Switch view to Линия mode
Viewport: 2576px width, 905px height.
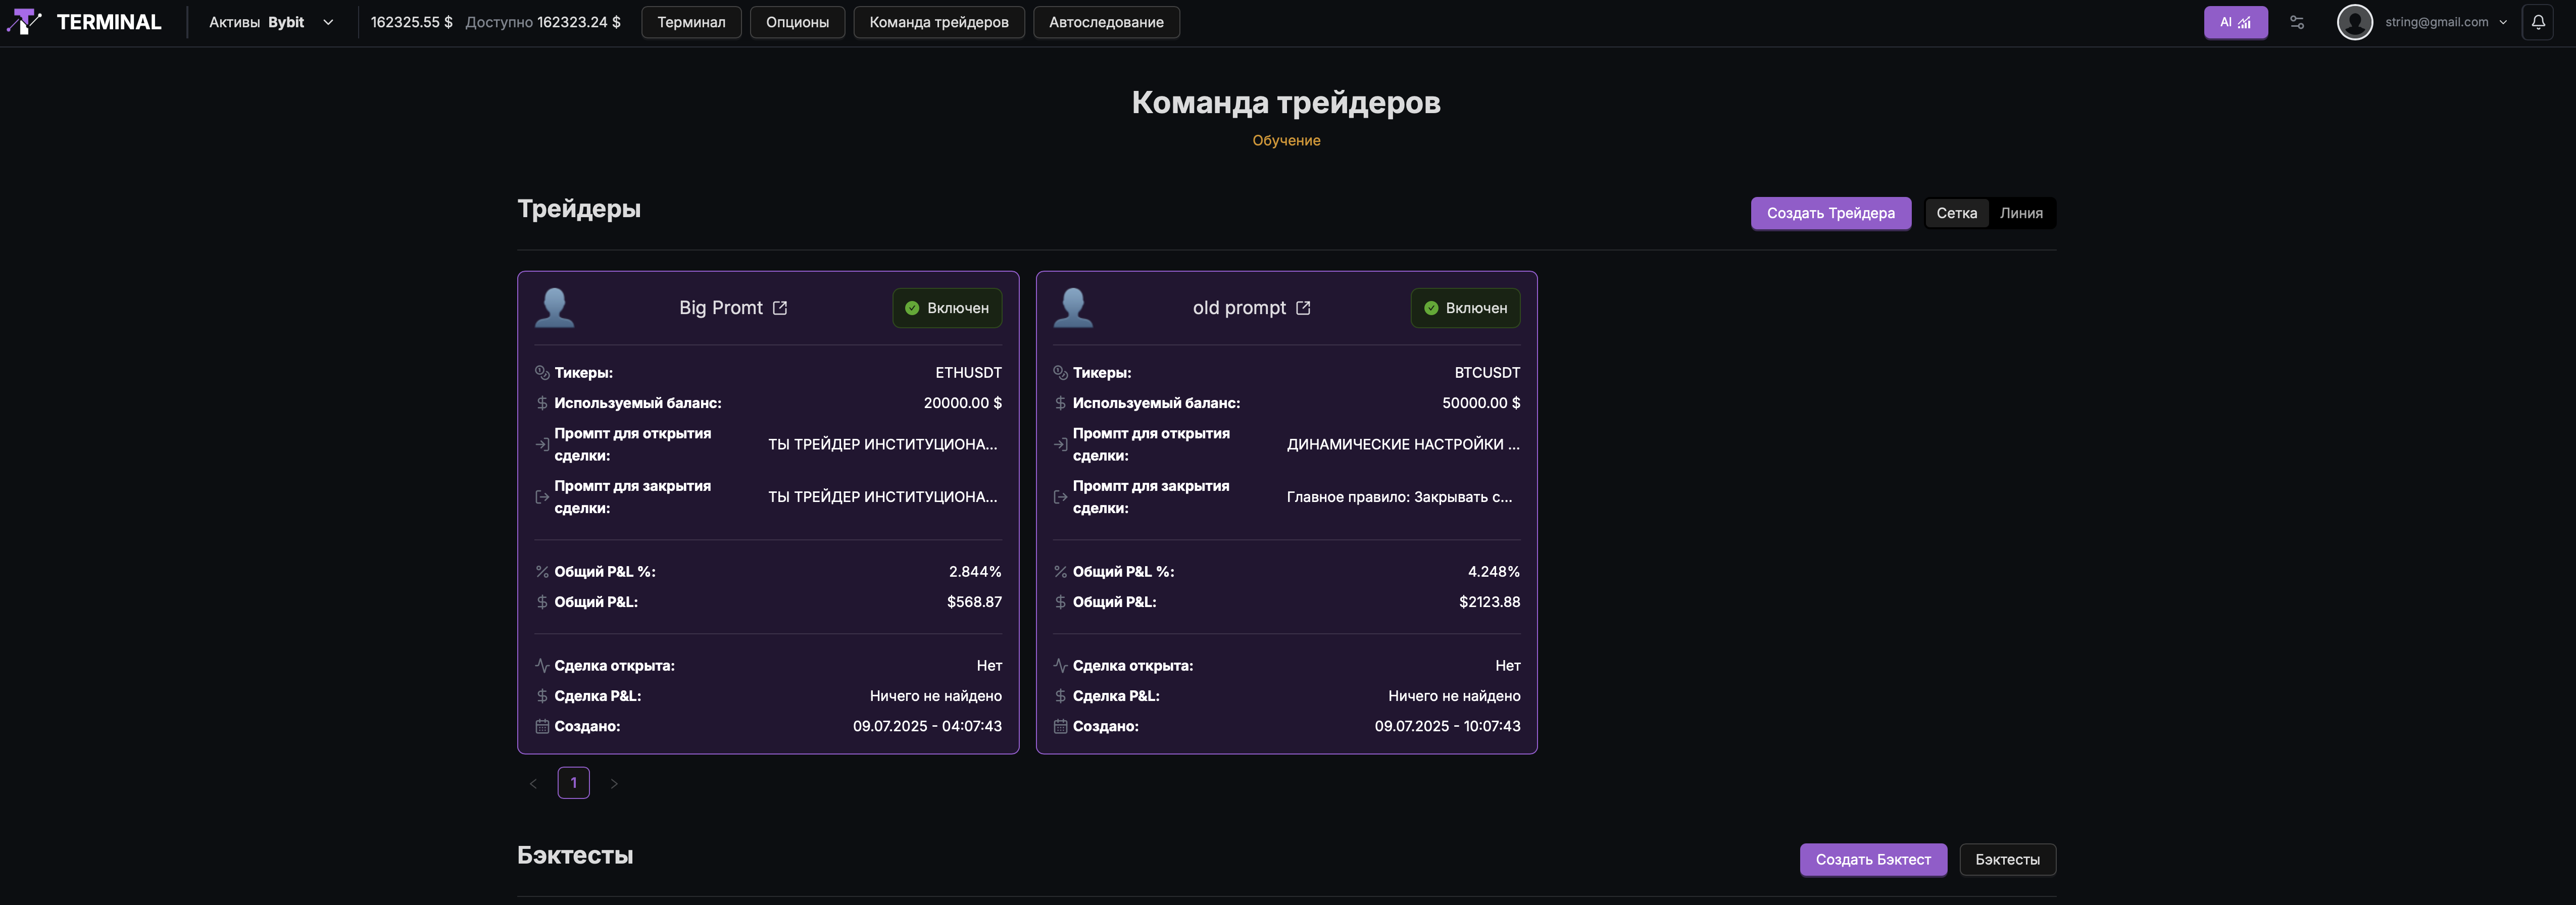click(2022, 213)
